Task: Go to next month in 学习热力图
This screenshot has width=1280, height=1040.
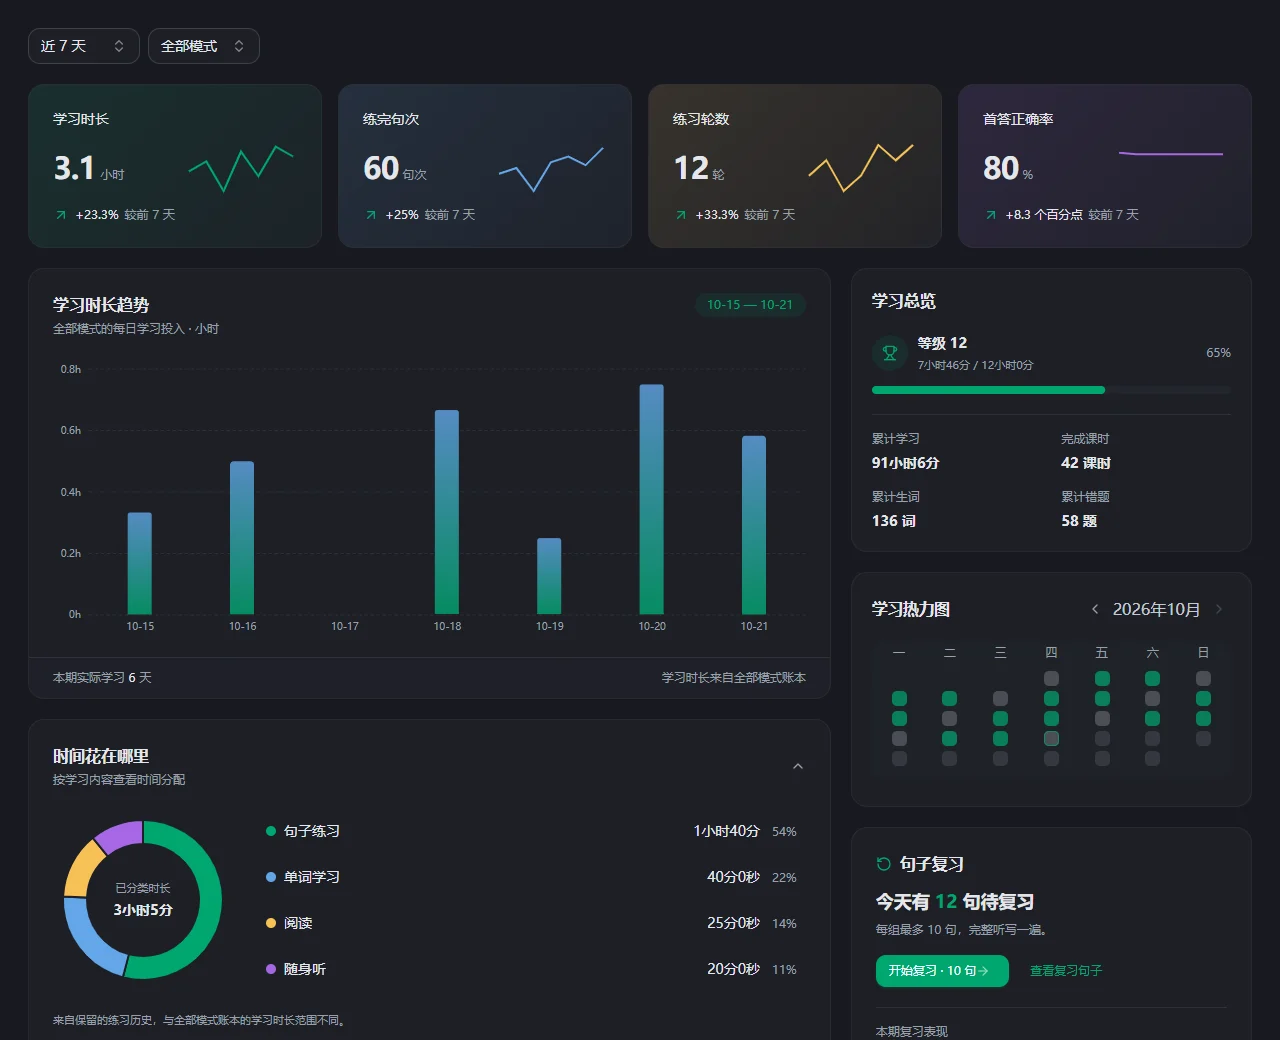Action: (1219, 609)
